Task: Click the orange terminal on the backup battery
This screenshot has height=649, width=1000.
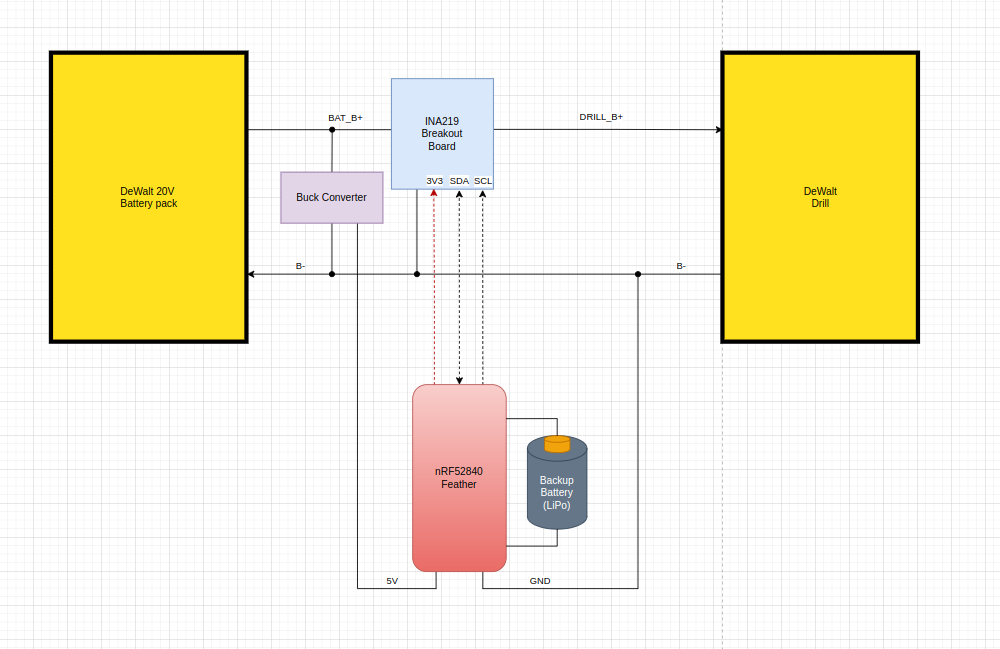Action: (557, 444)
